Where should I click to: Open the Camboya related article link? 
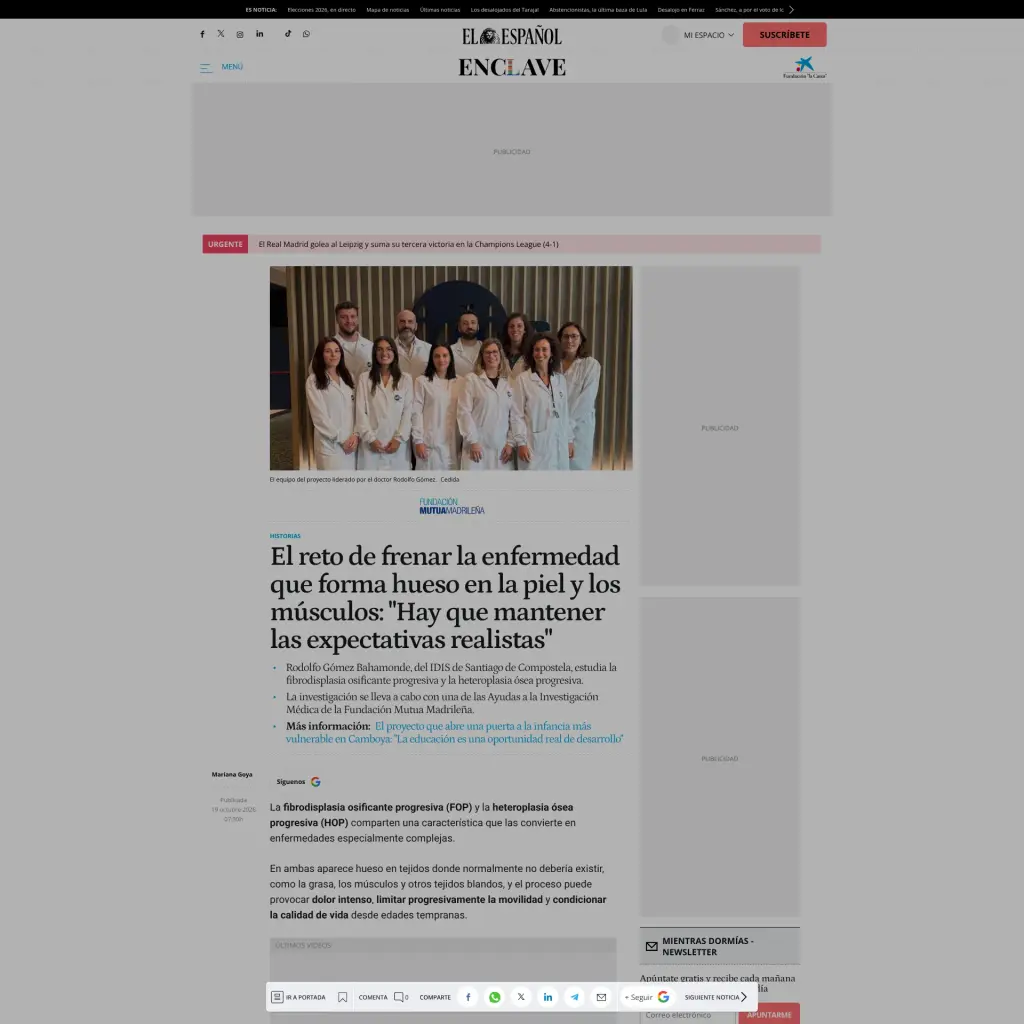click(x=455, y=732)
